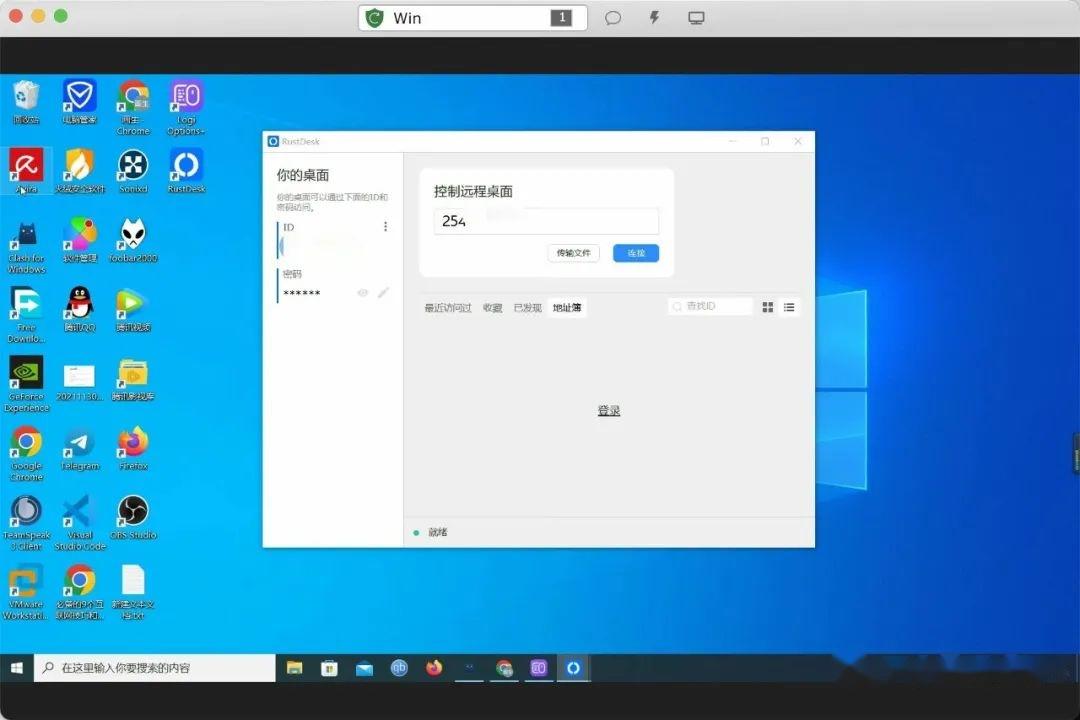Open the three-dot menu beside the ID
Image resolution: width=1080 pixels, height=720 pixels.
point(385,227)
